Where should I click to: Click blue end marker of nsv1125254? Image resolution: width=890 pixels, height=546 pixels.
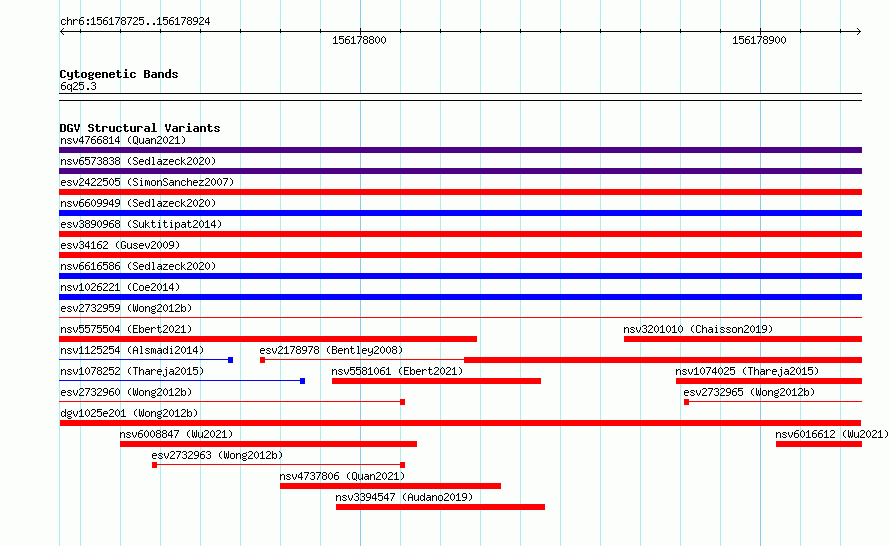coord(230,360)
